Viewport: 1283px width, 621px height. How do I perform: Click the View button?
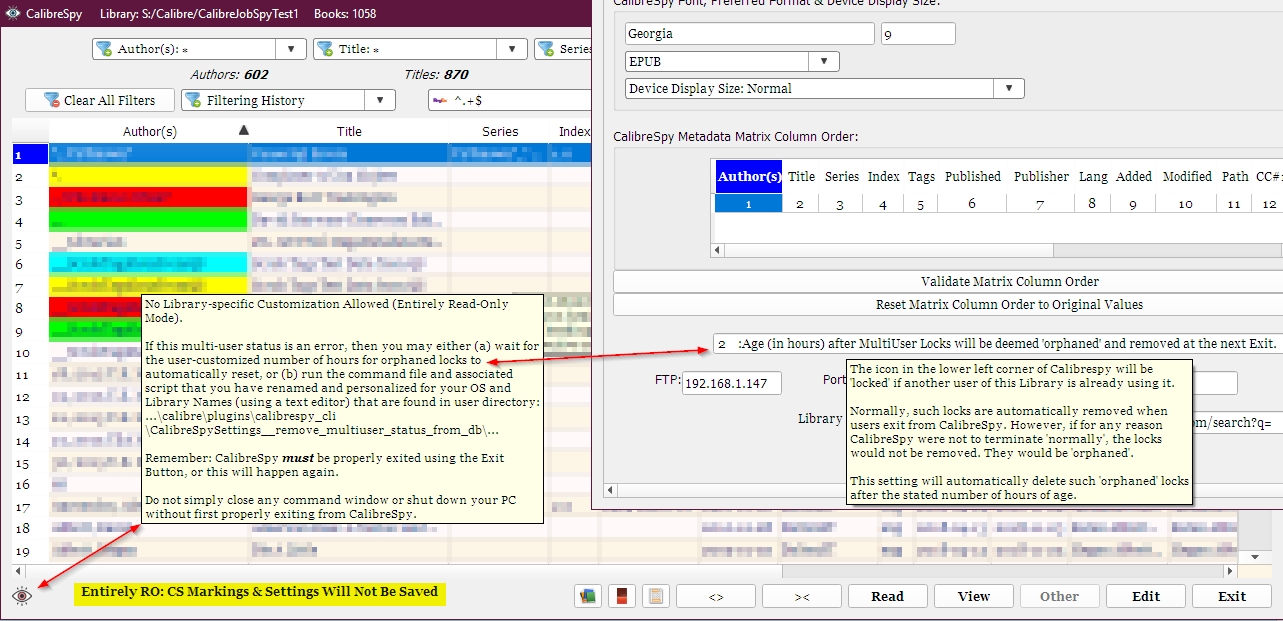pos(974,596)
